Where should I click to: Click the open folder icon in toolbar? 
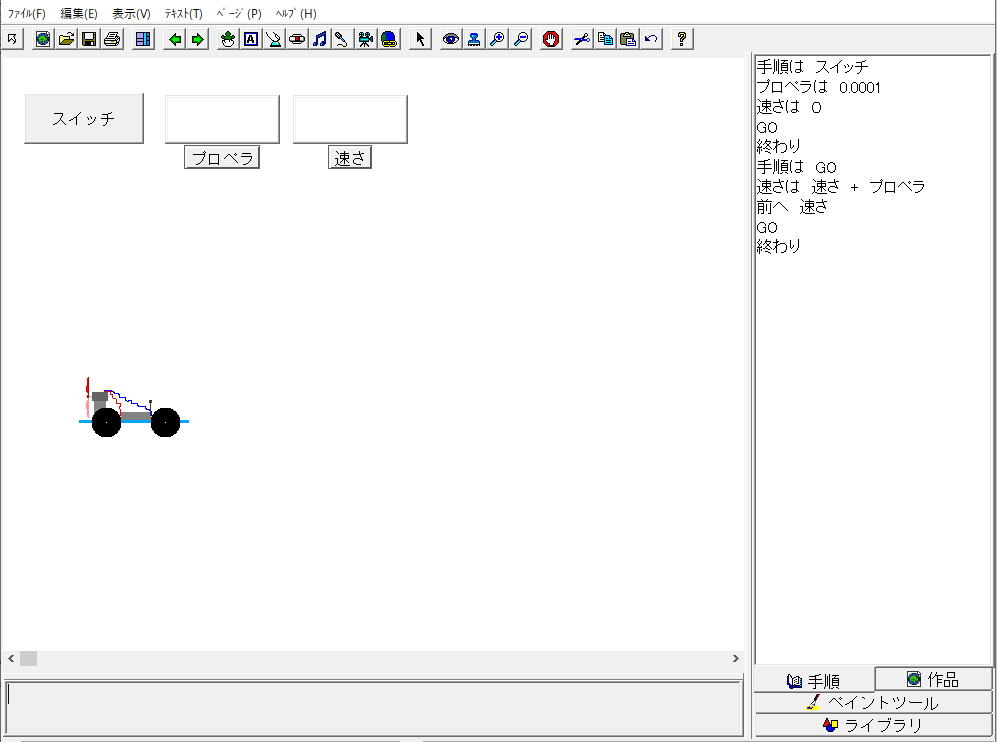(66, 39)
